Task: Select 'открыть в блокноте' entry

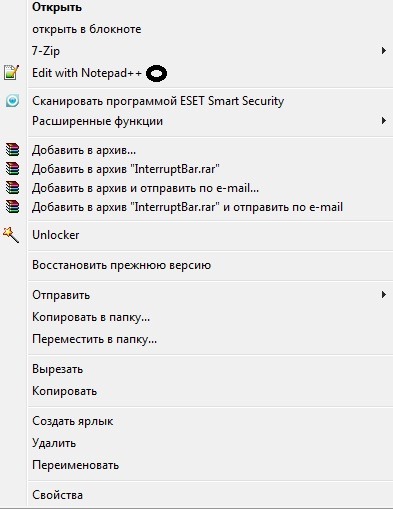Action: [x=87, y=29]
